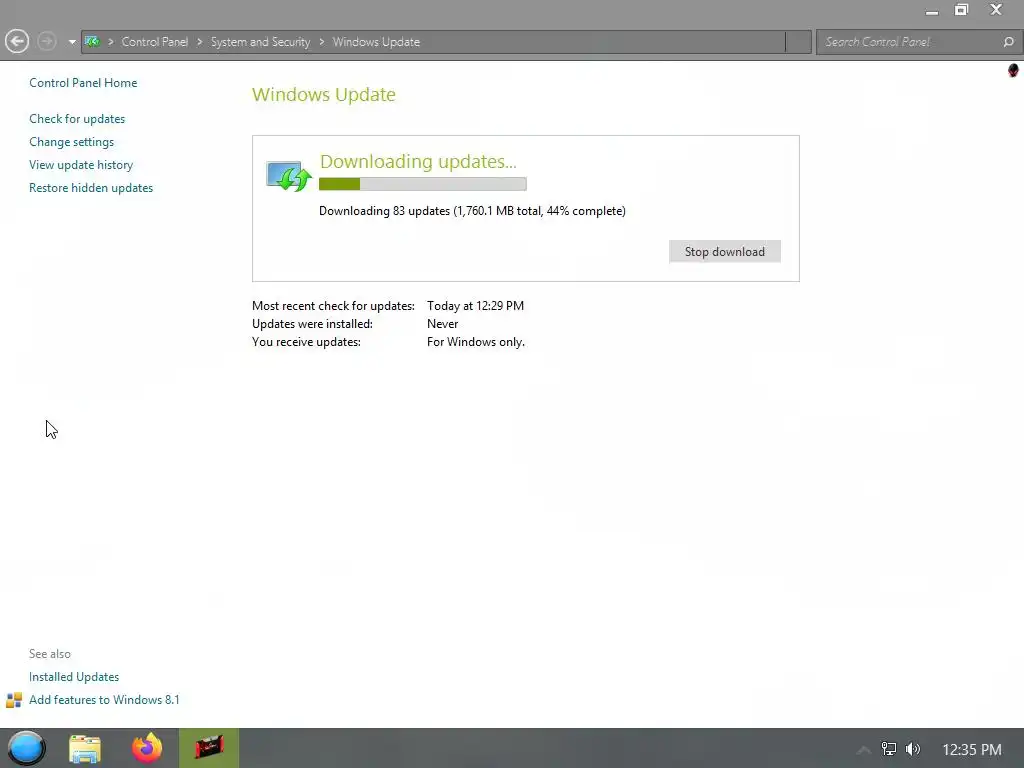This screenshot has width=1024, height=768.
Task: Click the 'Downloading updates...' heading
Action: click(x=418, y=161)
